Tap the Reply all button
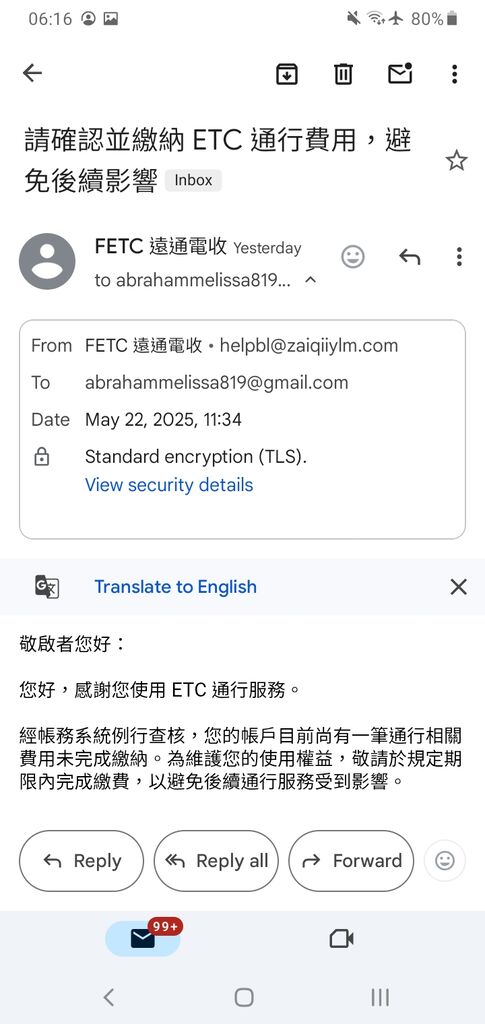Image resolution: width=485 pixels, height=1024 pixels. (216, 861)
